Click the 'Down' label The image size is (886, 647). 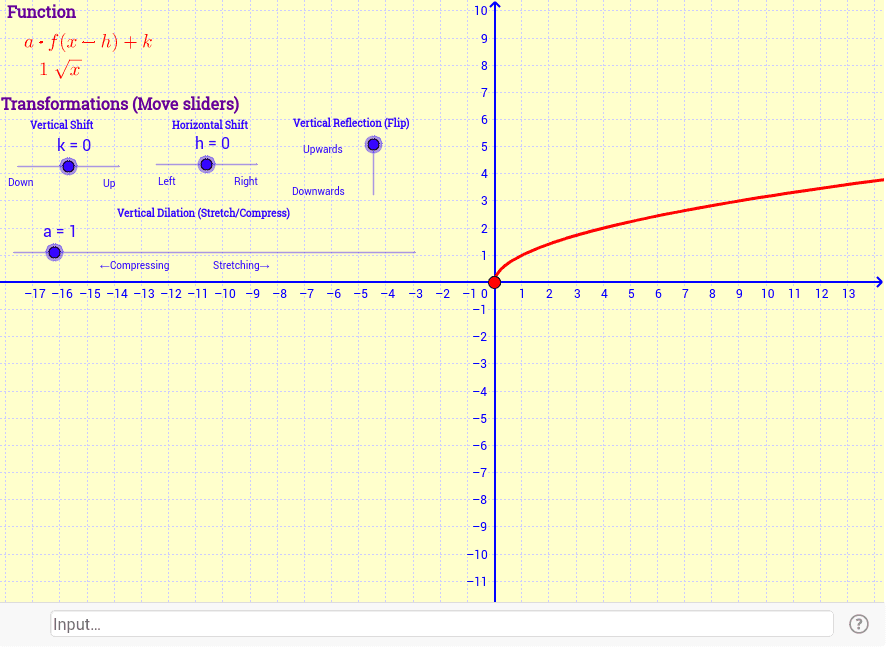point(21,183)
